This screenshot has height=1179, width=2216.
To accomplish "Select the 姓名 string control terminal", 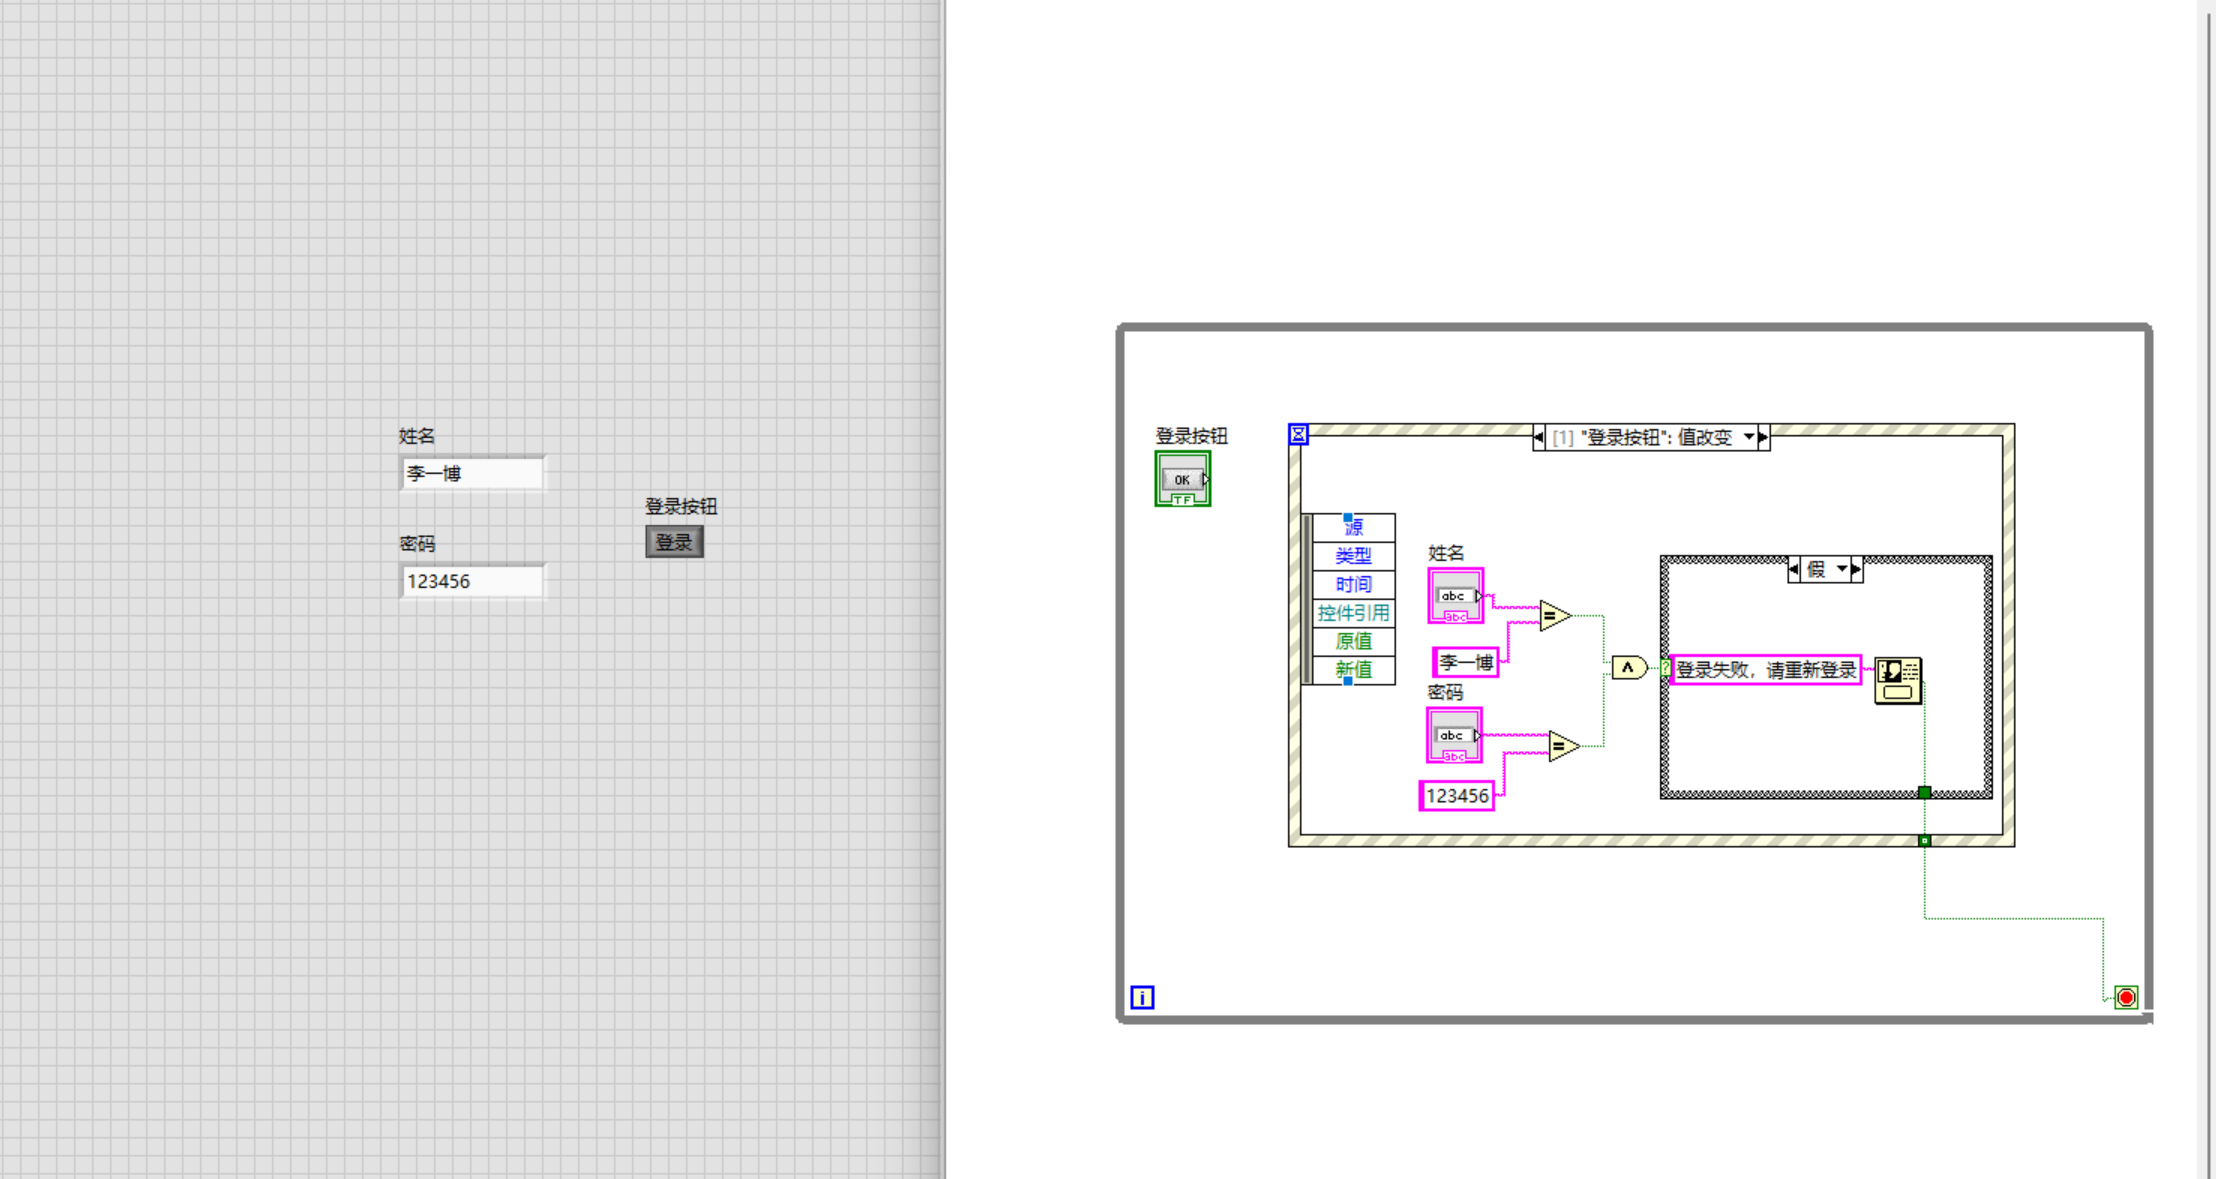I will coord(1455,596).
